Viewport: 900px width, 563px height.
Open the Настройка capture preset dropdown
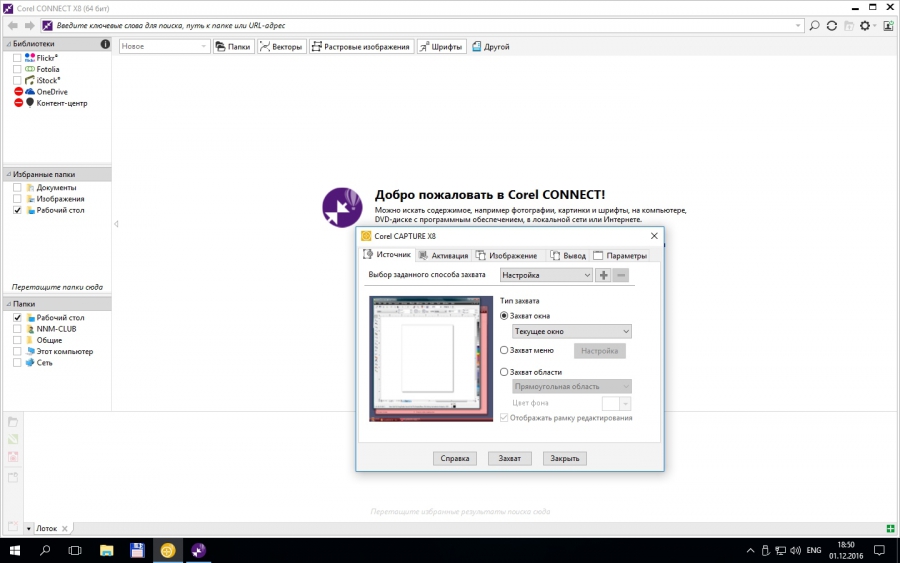[546, 275]
